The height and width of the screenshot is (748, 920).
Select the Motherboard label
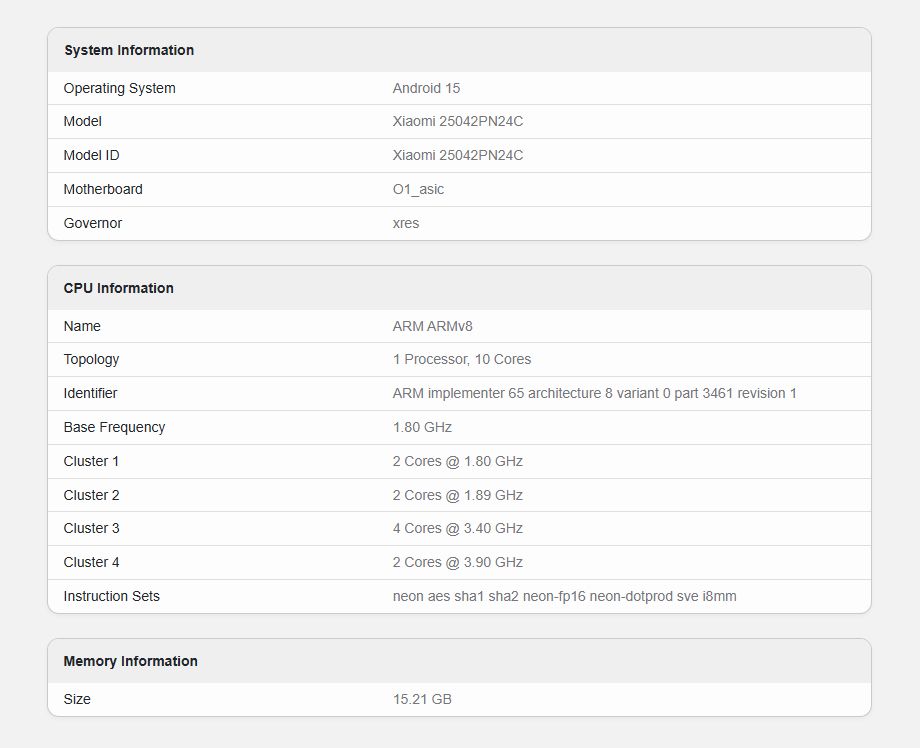coord(103,189)
